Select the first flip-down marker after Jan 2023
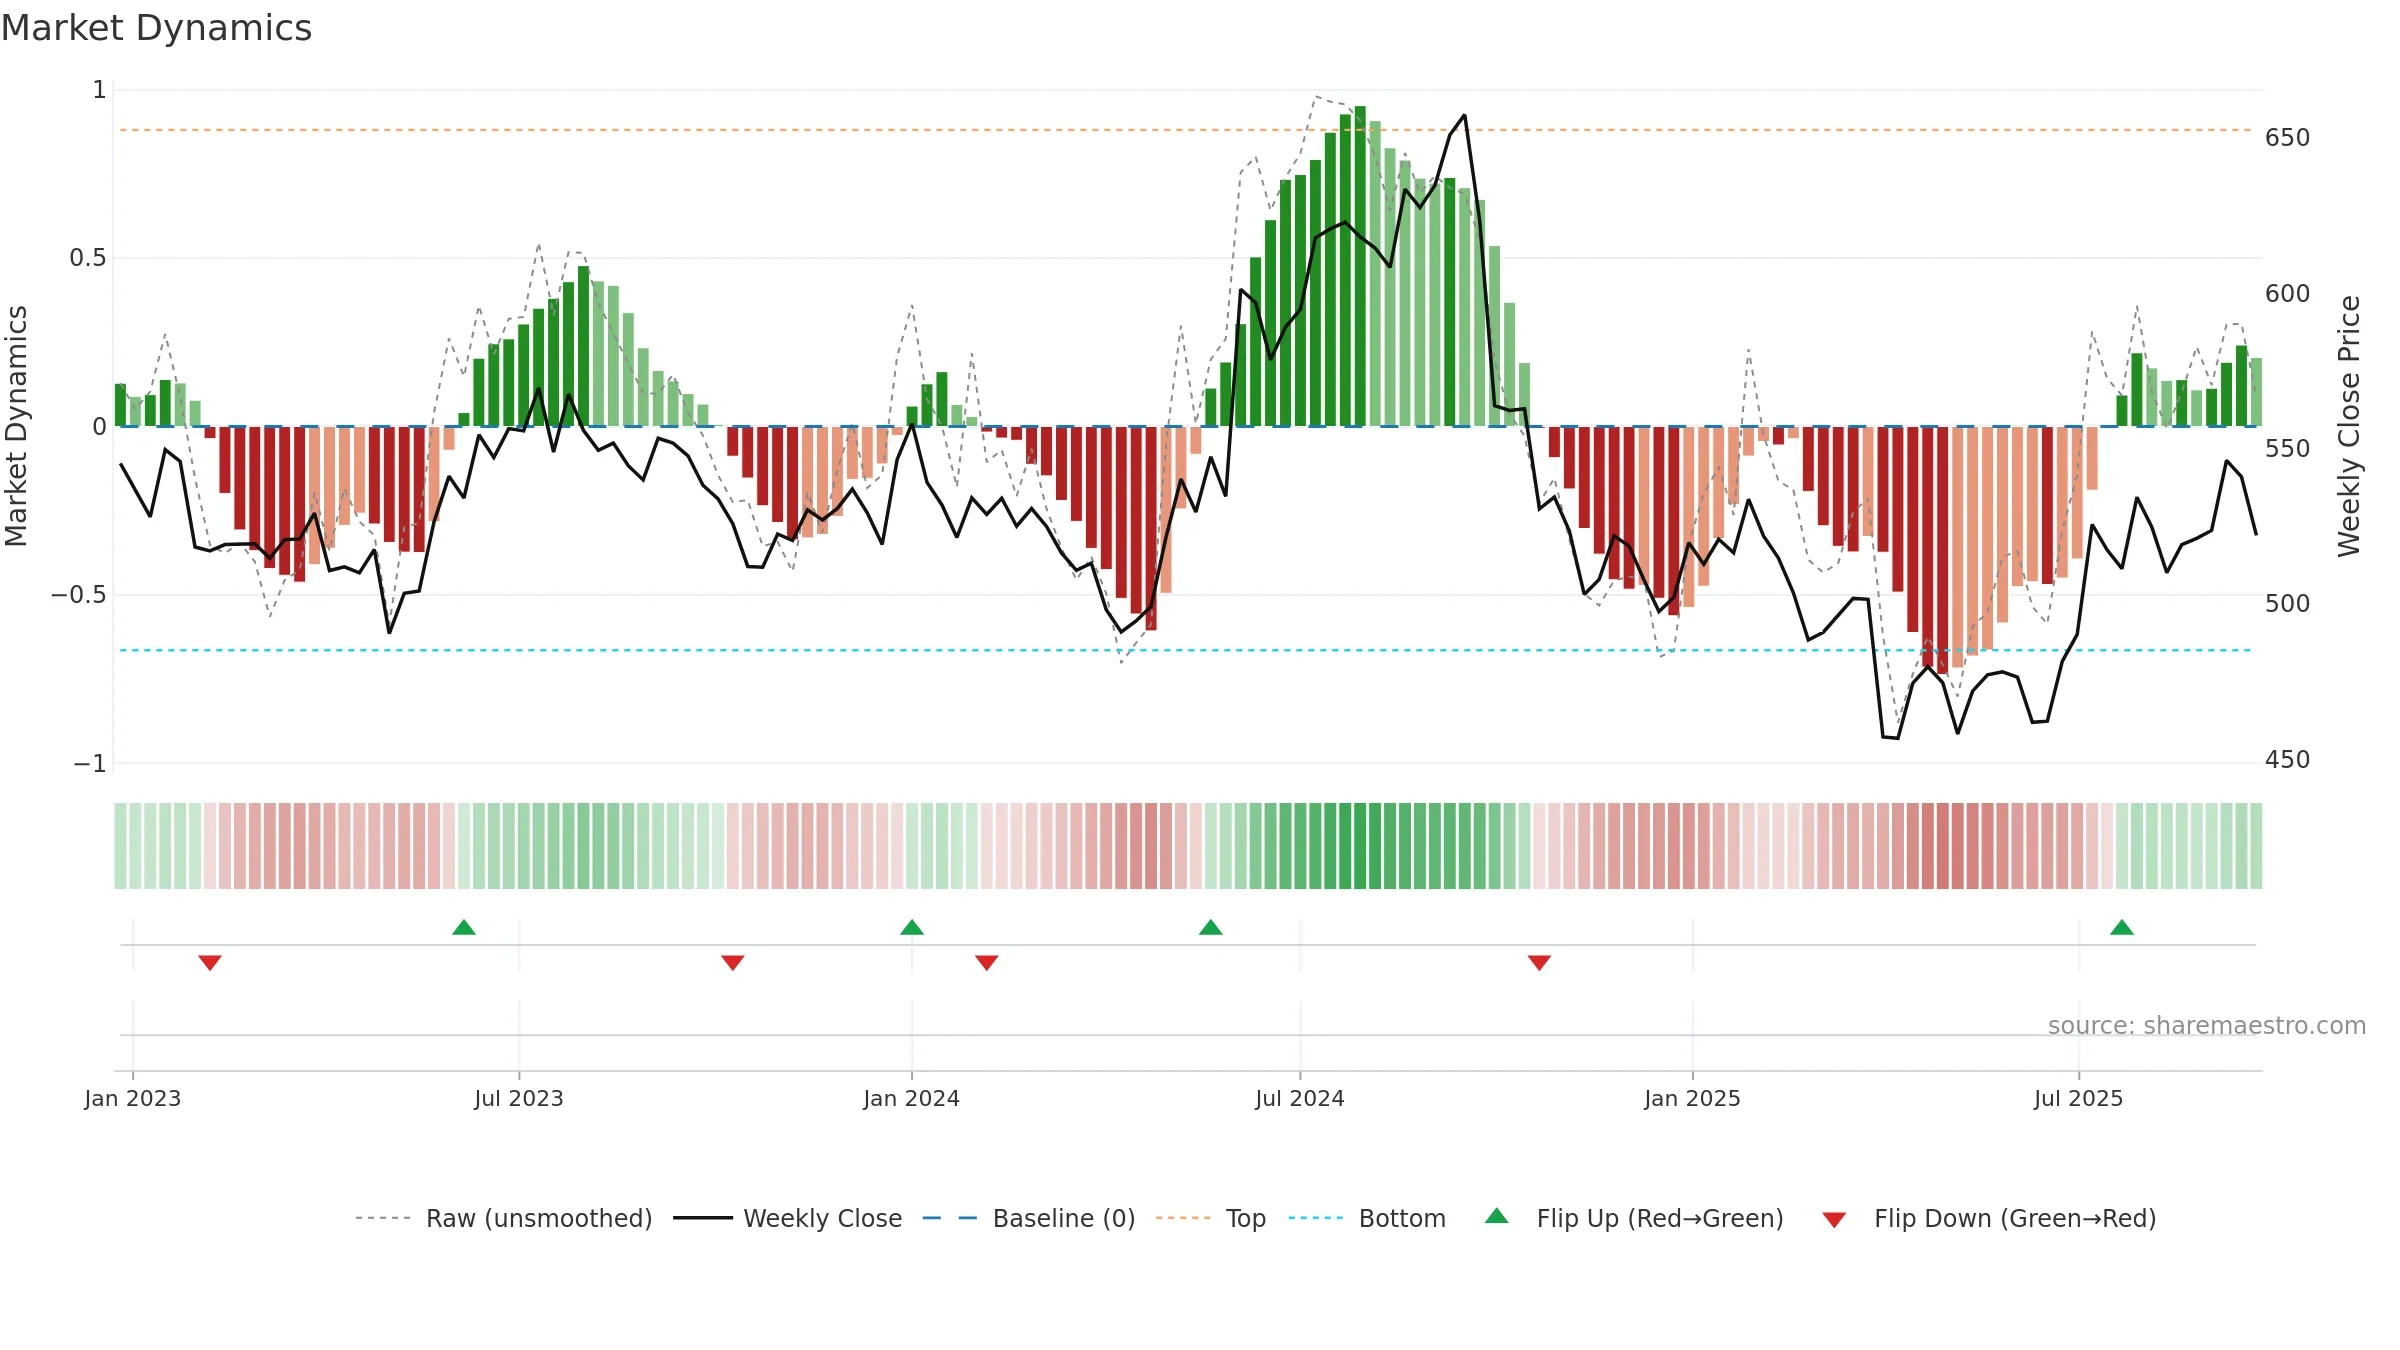The height and width of the screenshot is (1350, 2400). [x=210, y=962]
